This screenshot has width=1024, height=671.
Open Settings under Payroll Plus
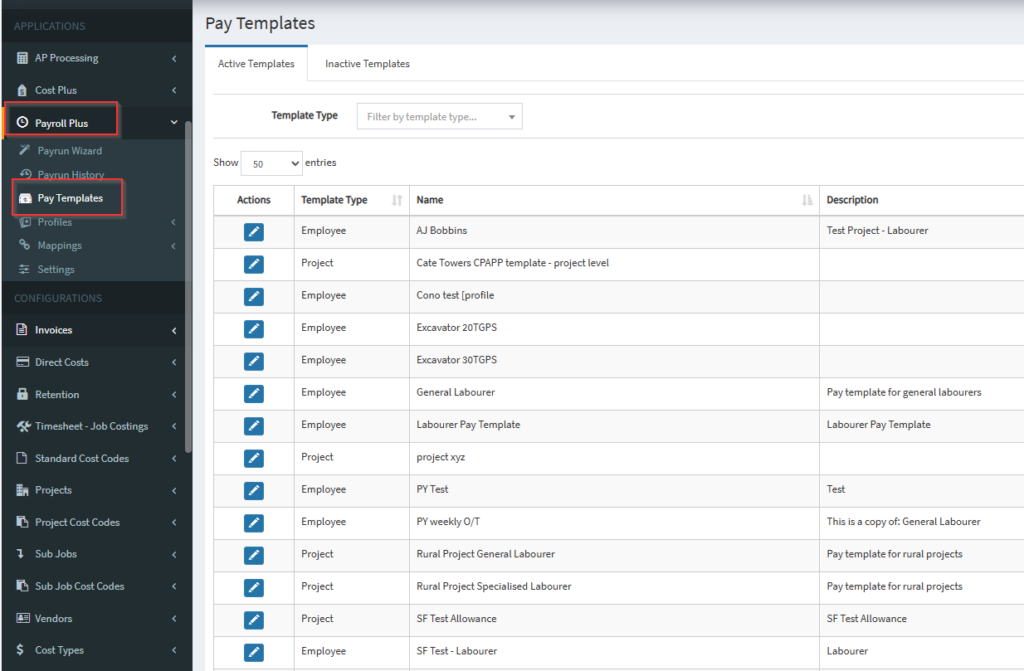(x=56, y=269)
